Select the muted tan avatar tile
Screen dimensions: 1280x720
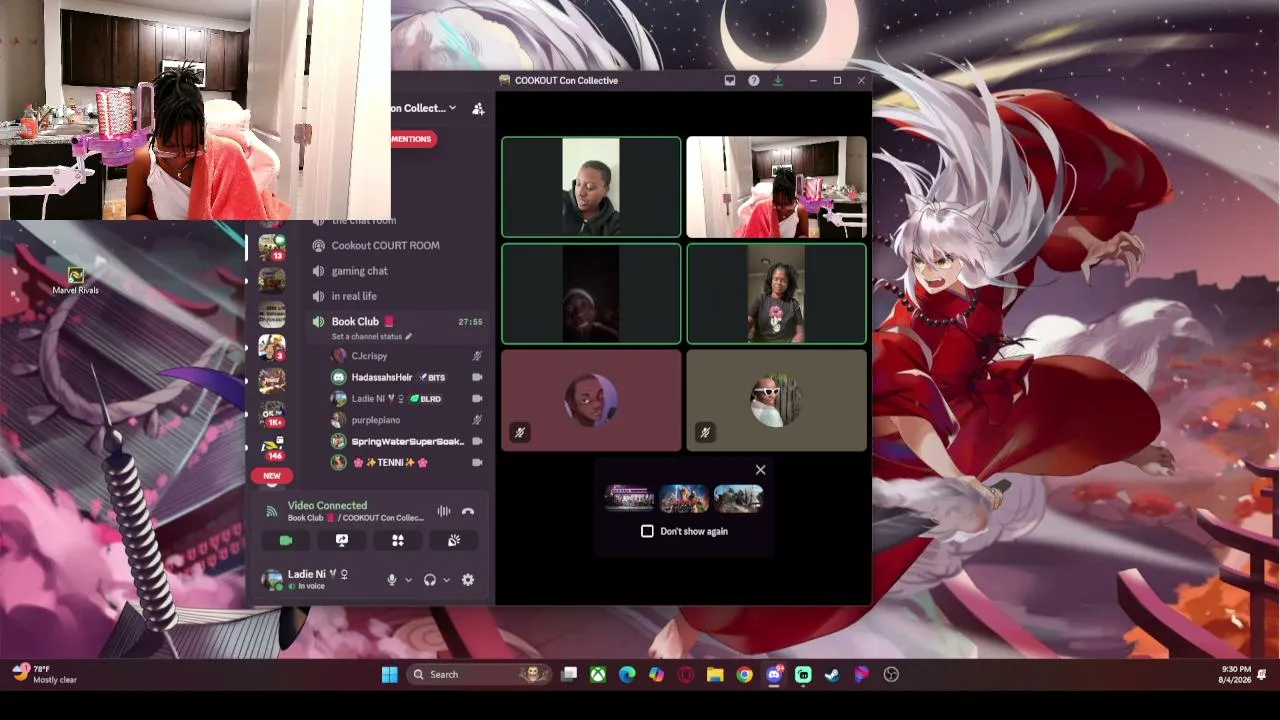tap(777, 400)
